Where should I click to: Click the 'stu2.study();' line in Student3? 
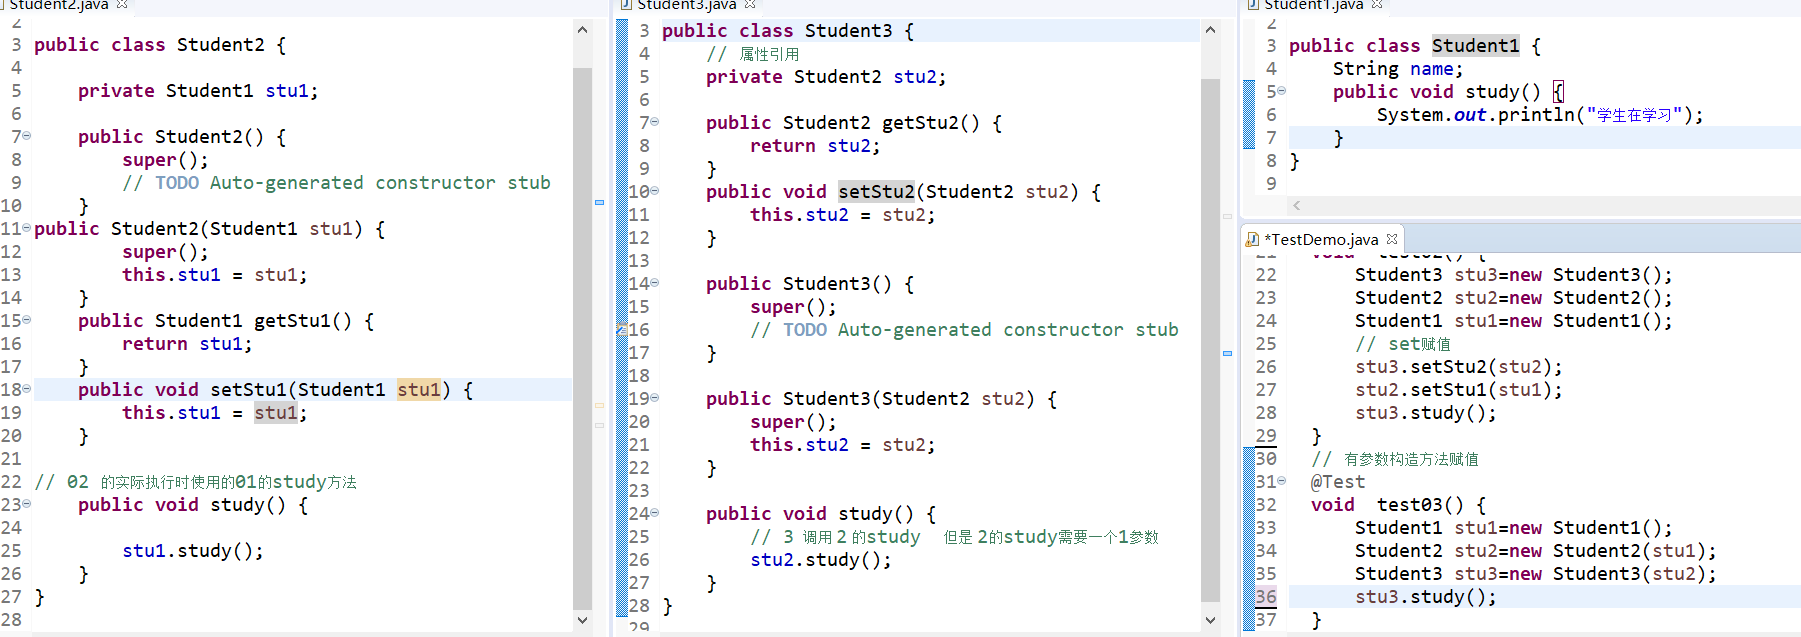coord(821,560)
